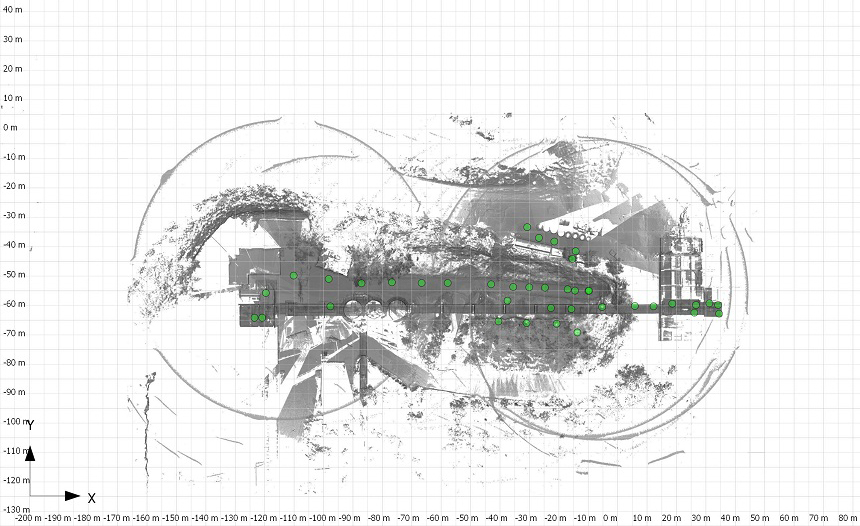Select scan marker near X -40 m, Y -65 m
Image resolution: width=860 pixels, height=526 pixels.
point(498,321)
